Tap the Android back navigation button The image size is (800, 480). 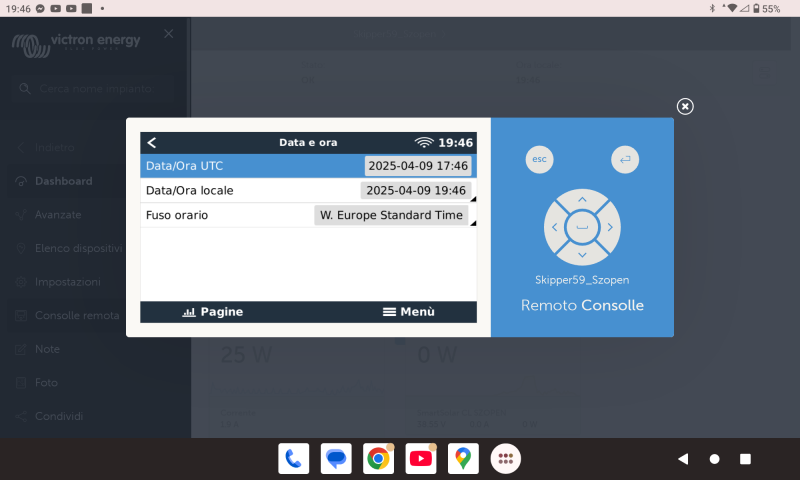tap(683, 459)
